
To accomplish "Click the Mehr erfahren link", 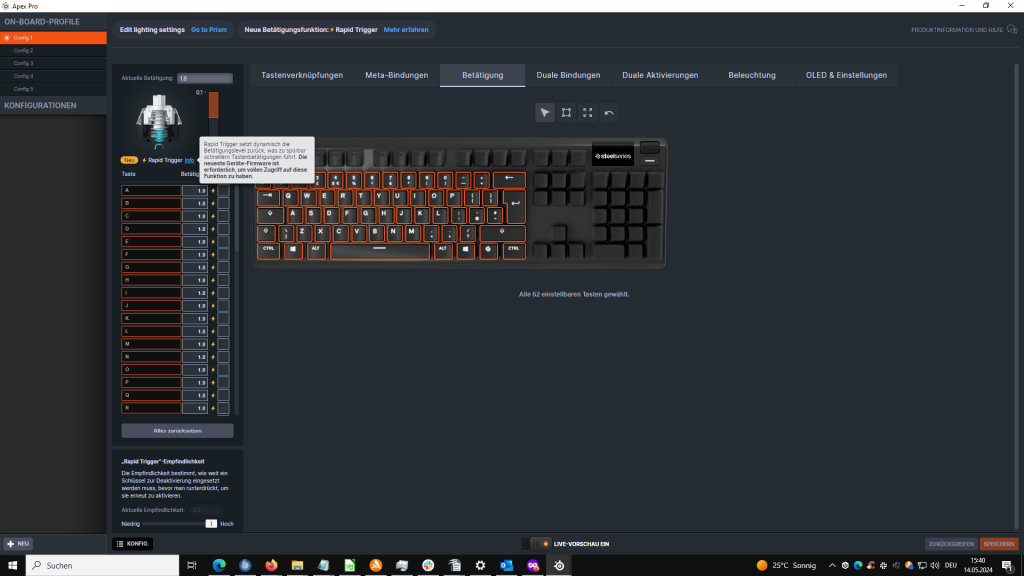I will tap(406, 29).
